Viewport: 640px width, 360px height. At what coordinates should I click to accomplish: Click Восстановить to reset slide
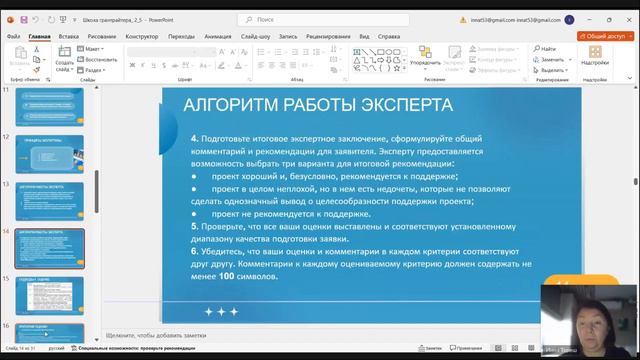point(97,59)
